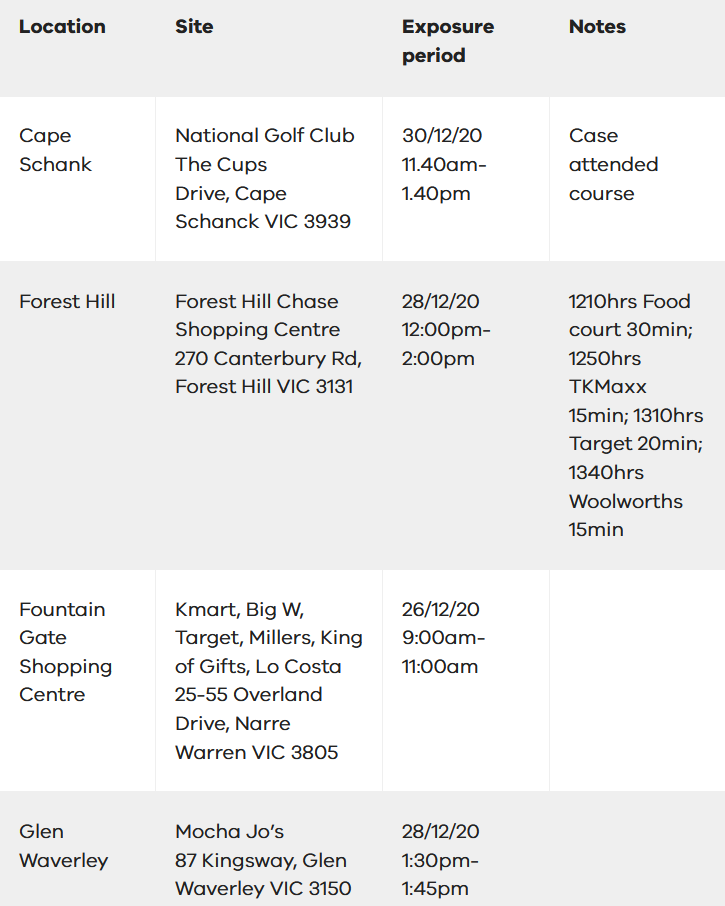The height and width of the screenshot is (906, 725).
Task: Click the Mocha Jo's site address
Action: pos(263,860)
